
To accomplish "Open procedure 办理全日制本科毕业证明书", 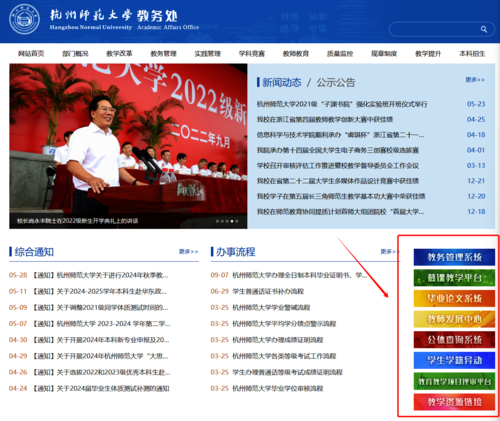I will (300, 275).
